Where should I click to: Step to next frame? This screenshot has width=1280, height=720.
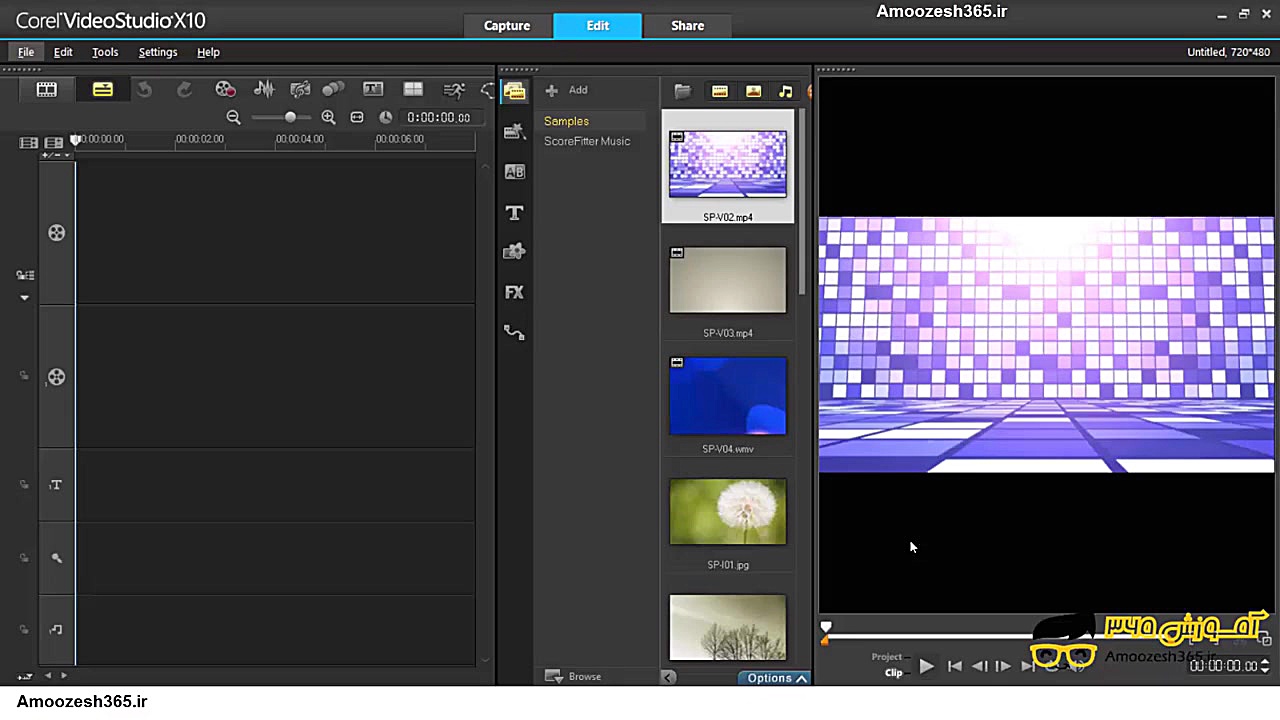tap(1003, 666)
